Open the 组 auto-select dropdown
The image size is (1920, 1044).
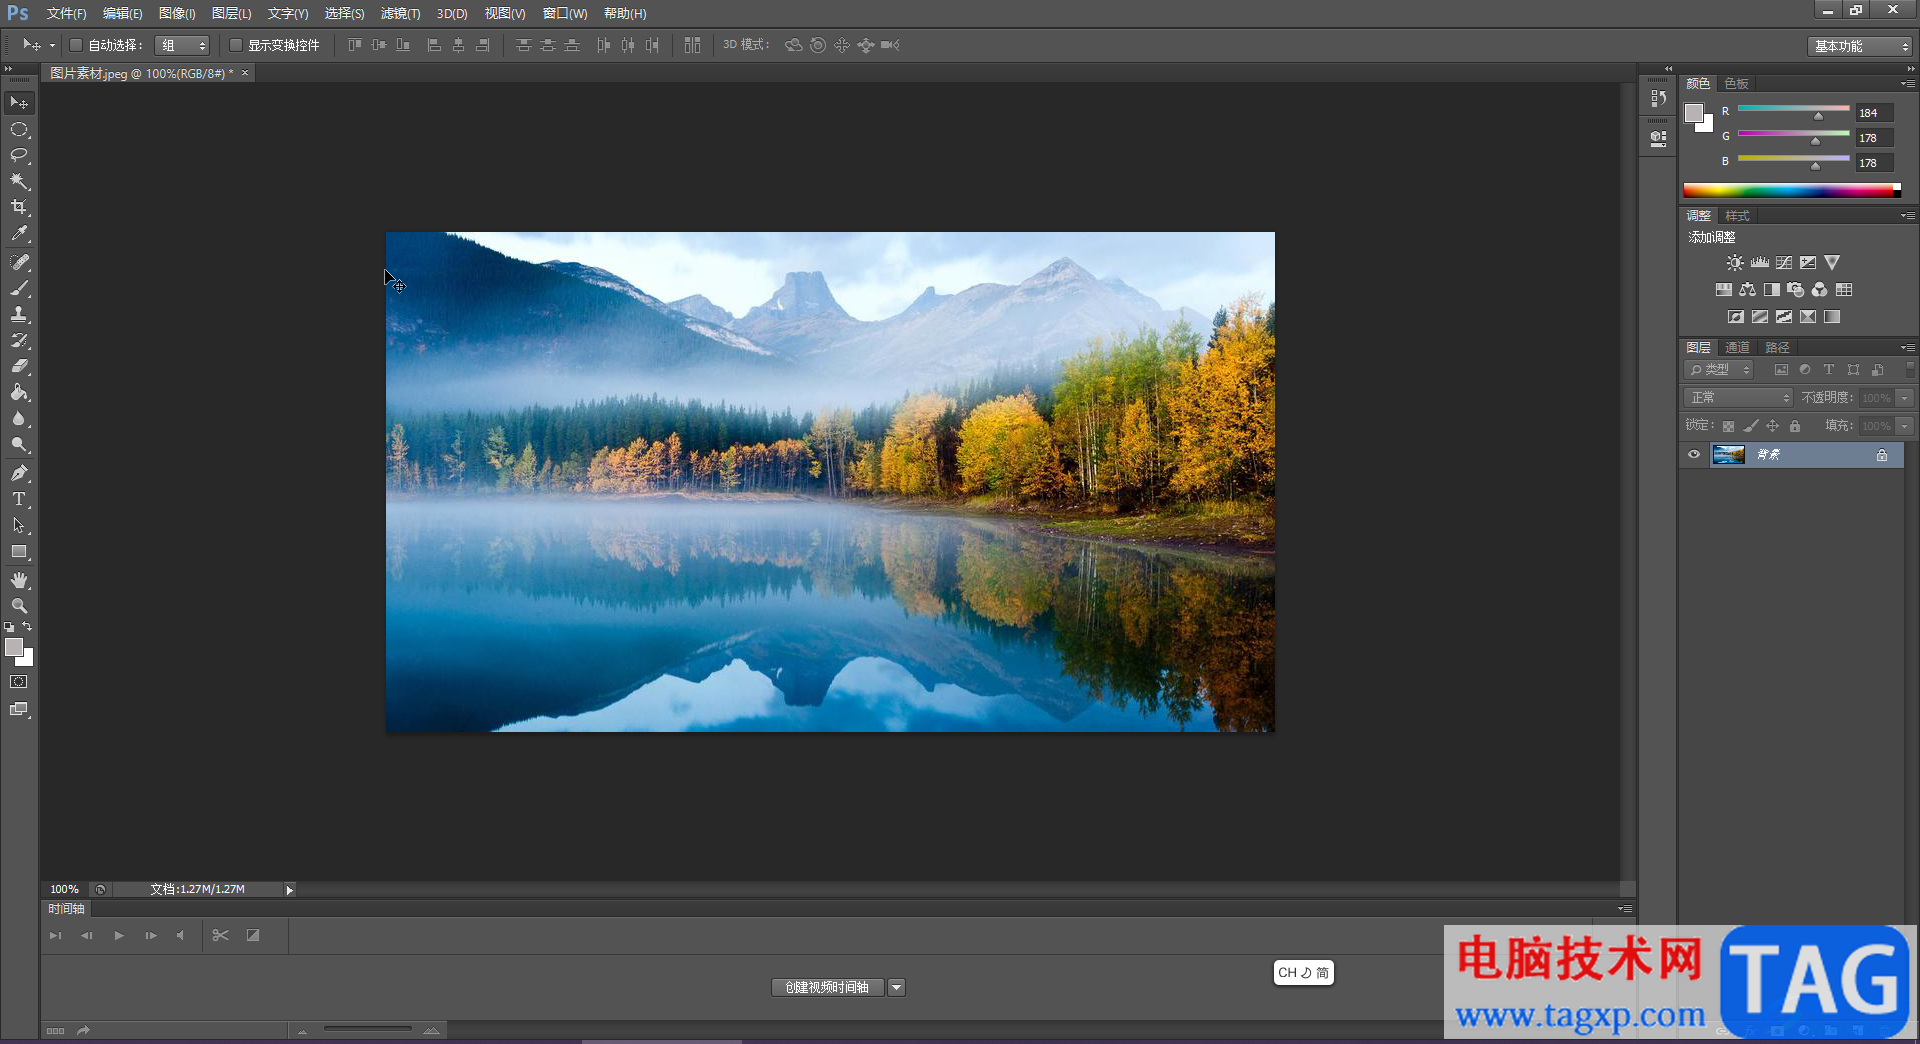(x=182, y=45)
